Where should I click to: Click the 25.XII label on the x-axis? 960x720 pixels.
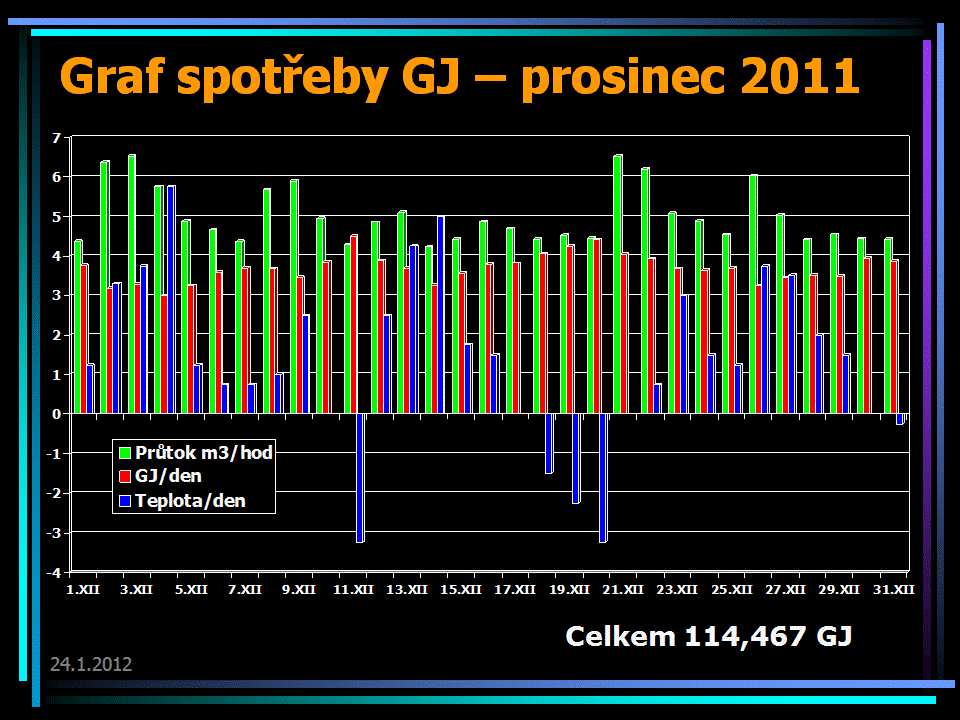[732, 590]
